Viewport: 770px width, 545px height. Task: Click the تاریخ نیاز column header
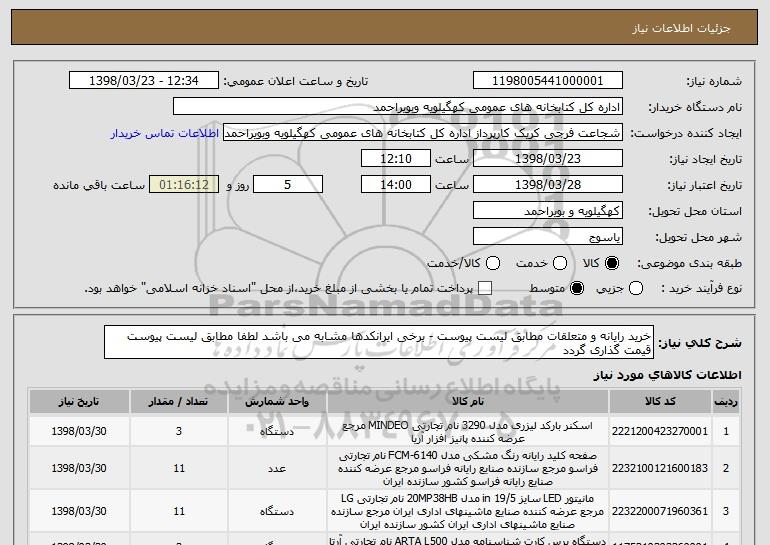(x=79, y=402)
